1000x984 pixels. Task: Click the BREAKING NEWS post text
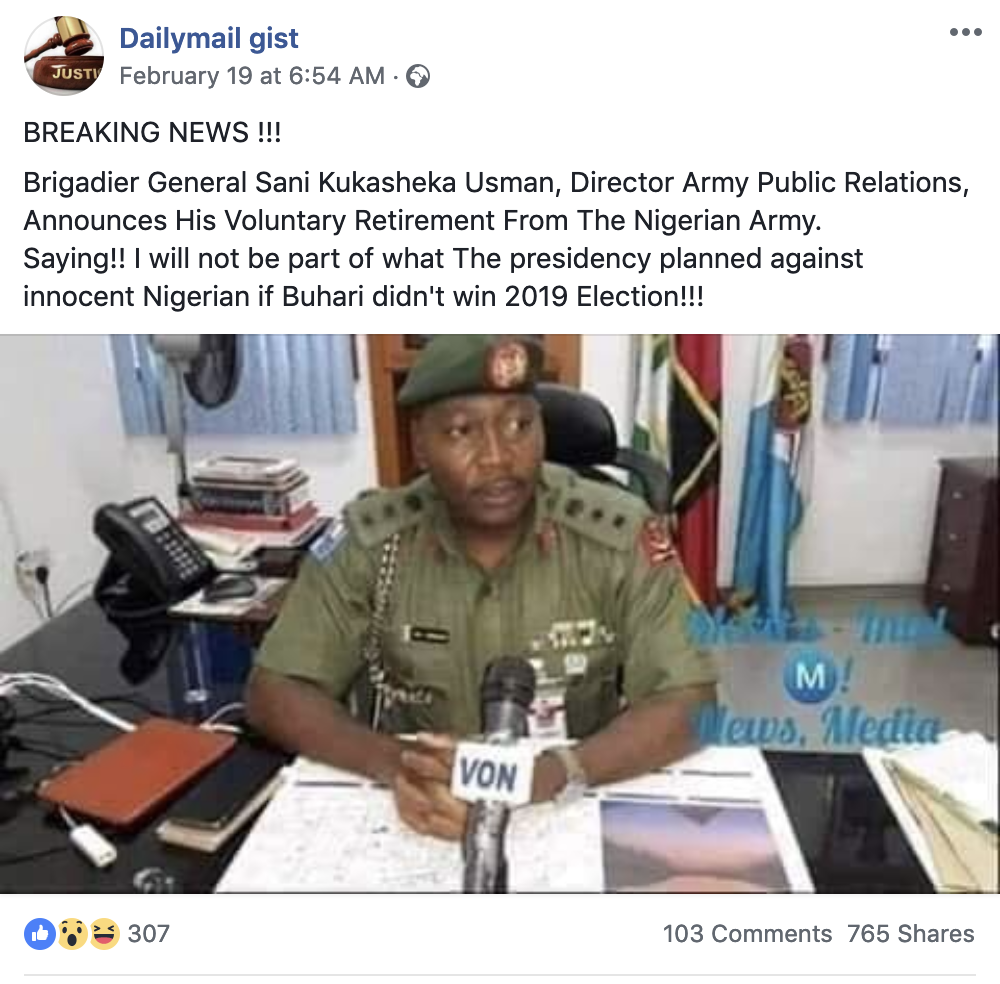coord(152,133)
